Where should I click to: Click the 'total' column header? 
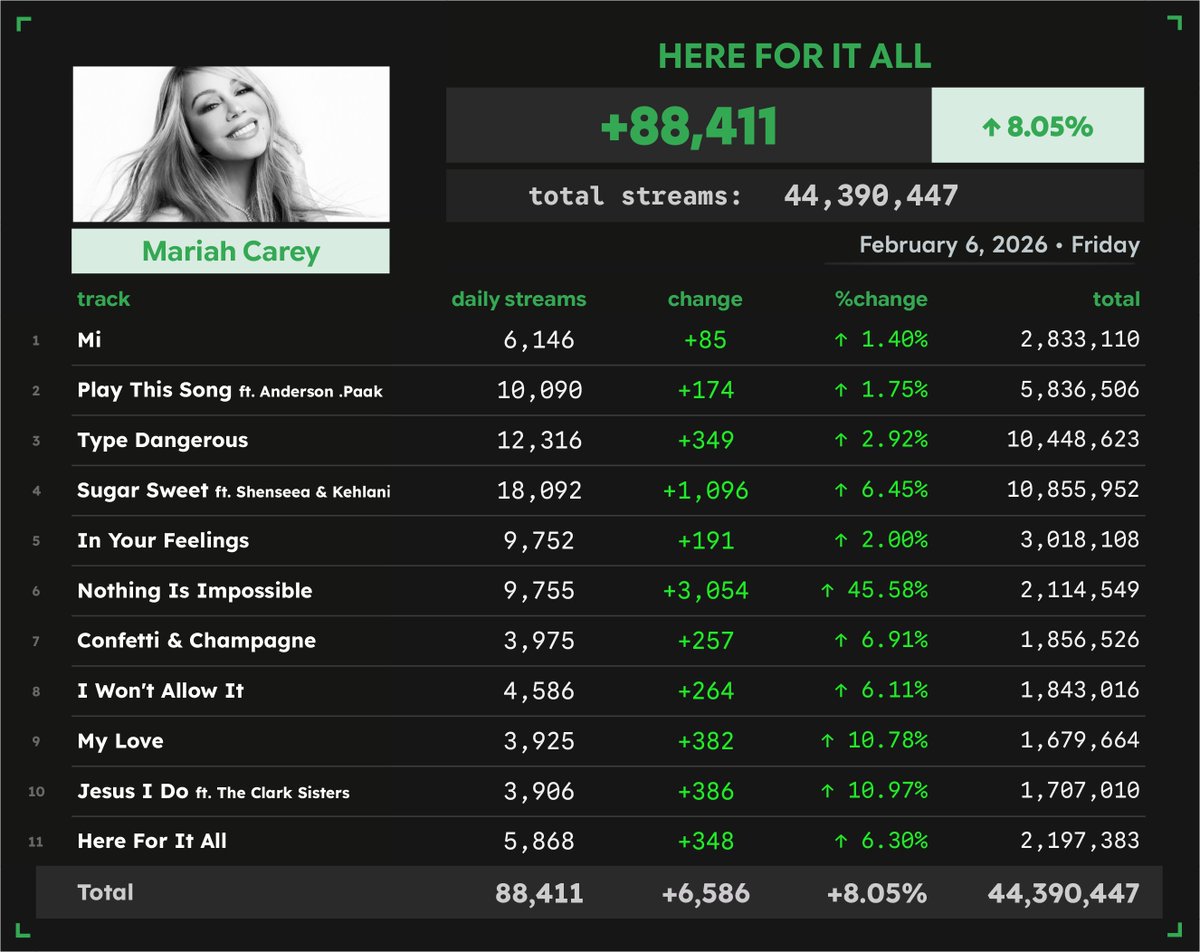click(x=1116, y=299)
